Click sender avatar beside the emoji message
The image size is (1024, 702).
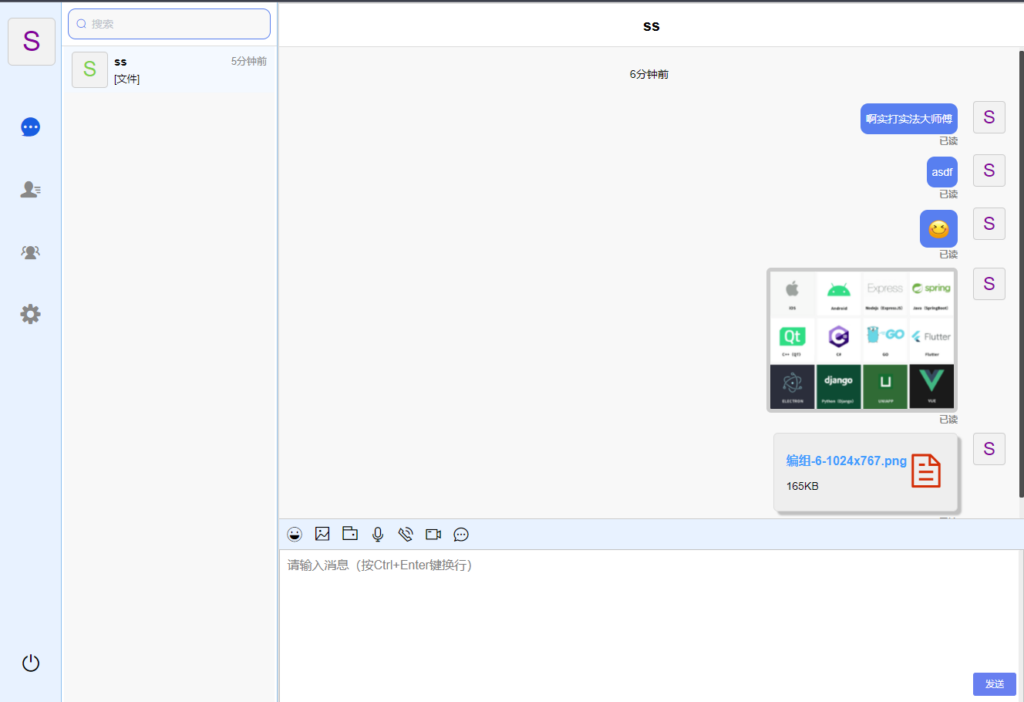[989, 224]
